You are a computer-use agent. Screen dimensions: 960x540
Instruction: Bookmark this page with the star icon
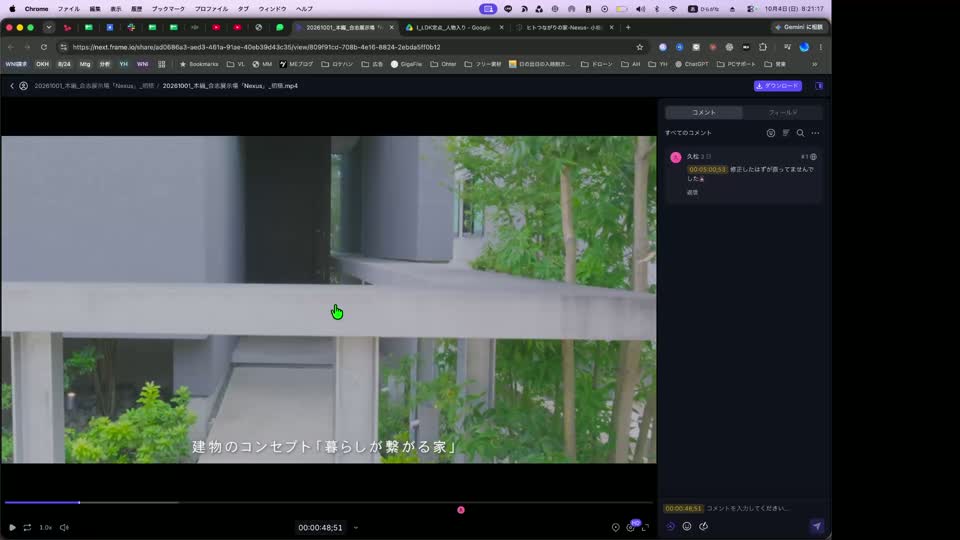[640, 47]
